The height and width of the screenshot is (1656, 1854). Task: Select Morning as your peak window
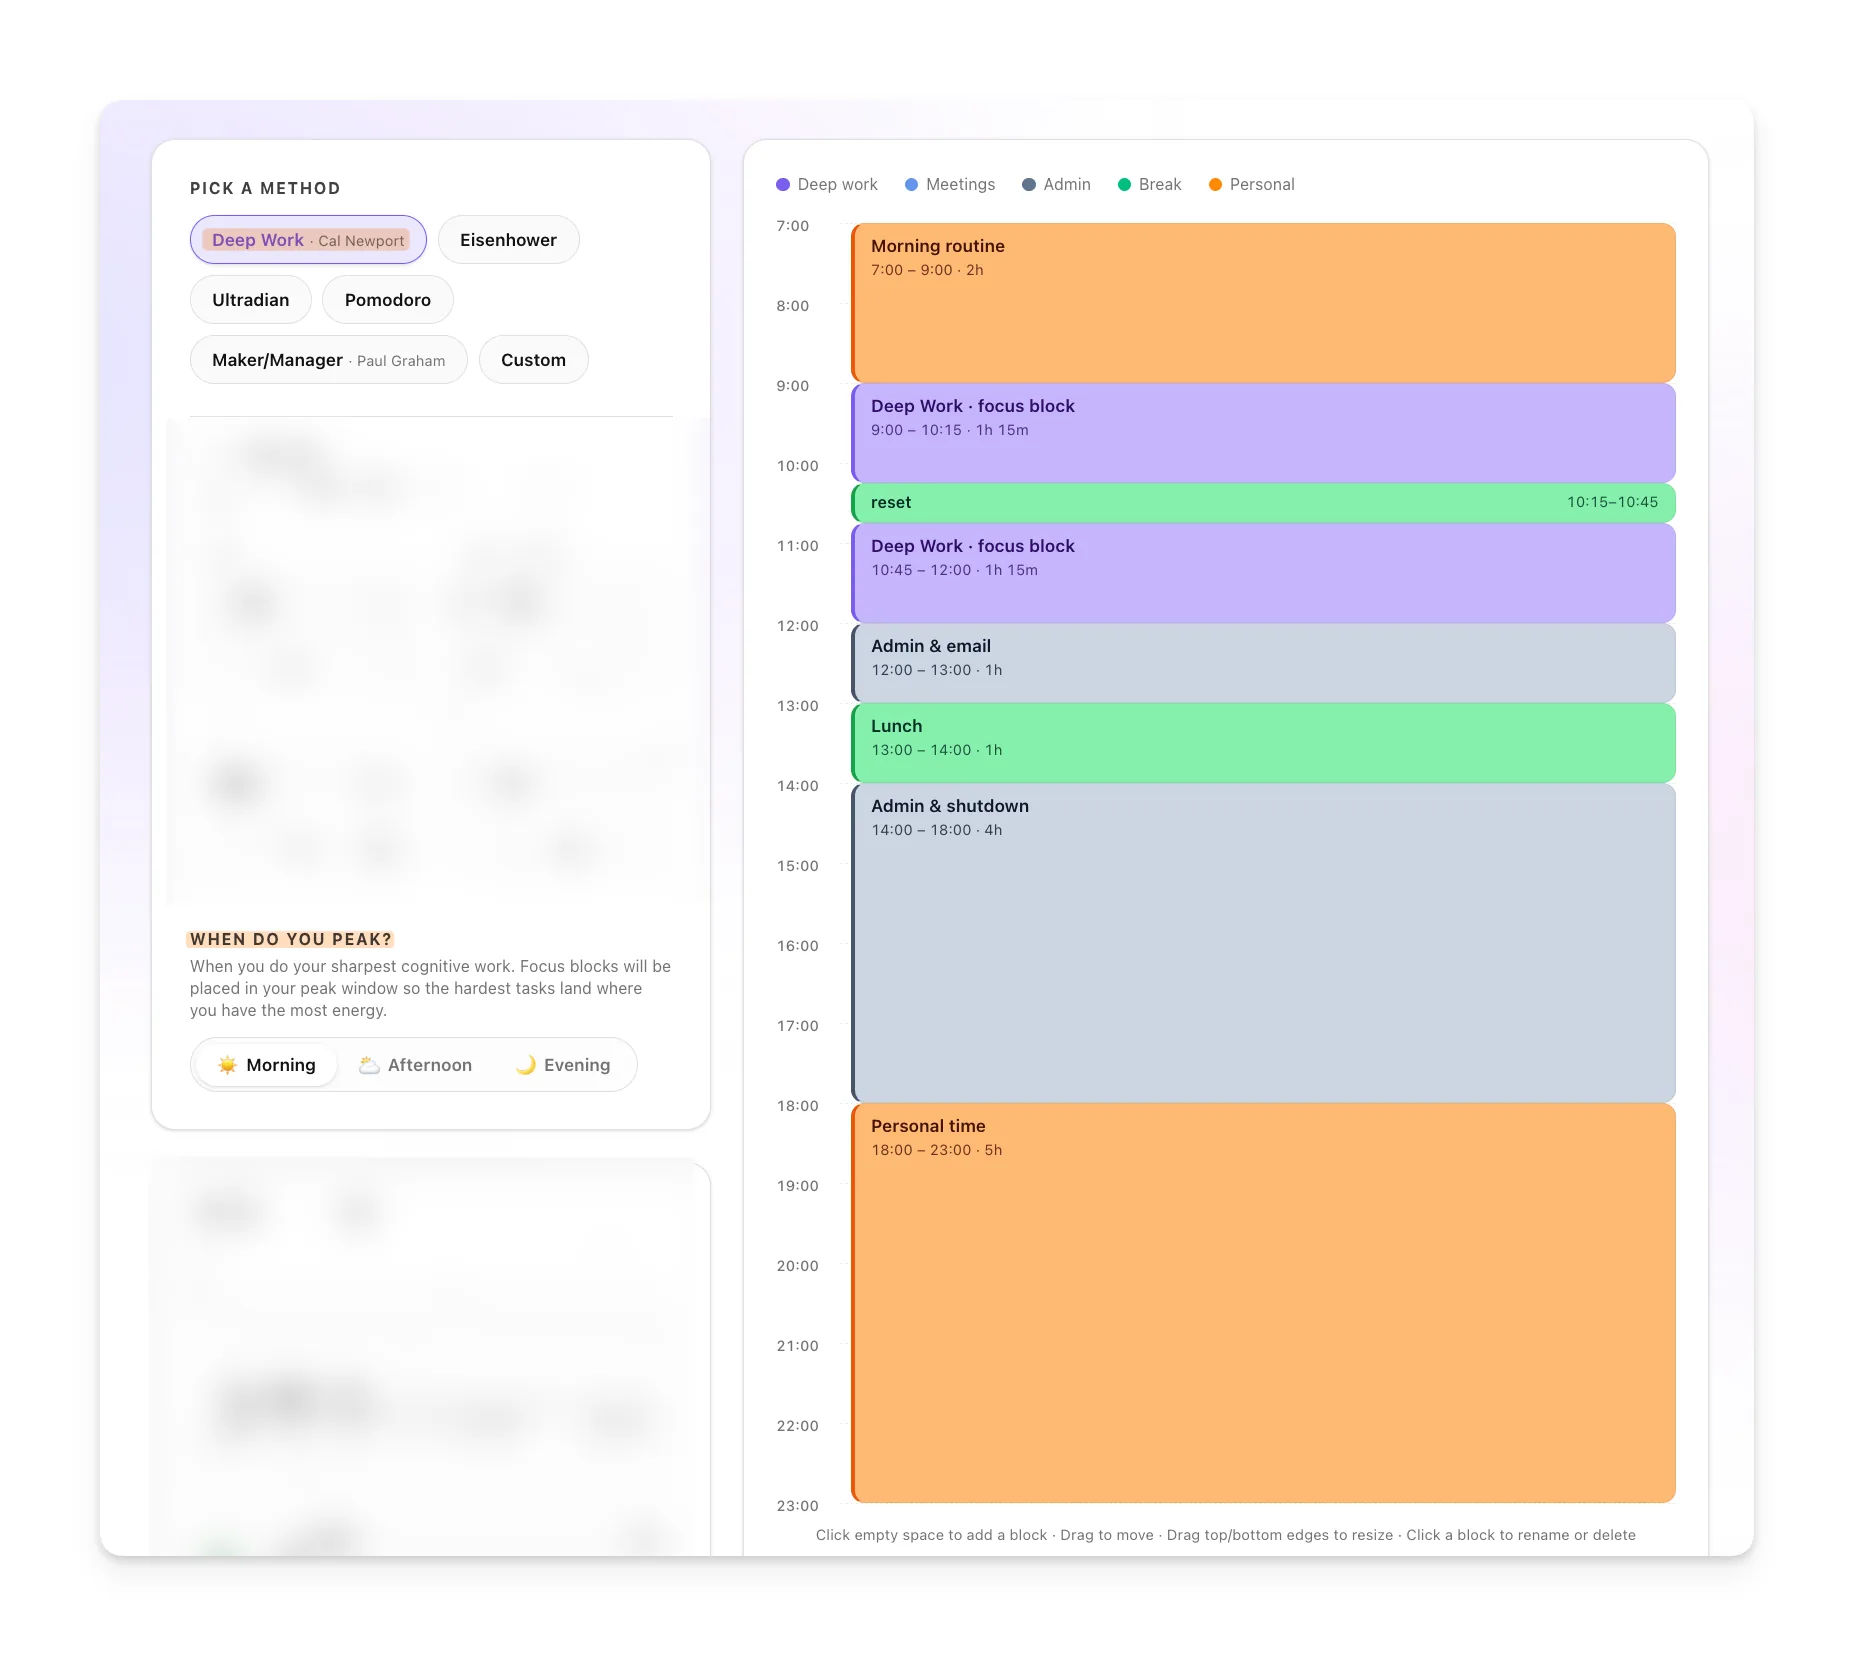pos(265,1064)
